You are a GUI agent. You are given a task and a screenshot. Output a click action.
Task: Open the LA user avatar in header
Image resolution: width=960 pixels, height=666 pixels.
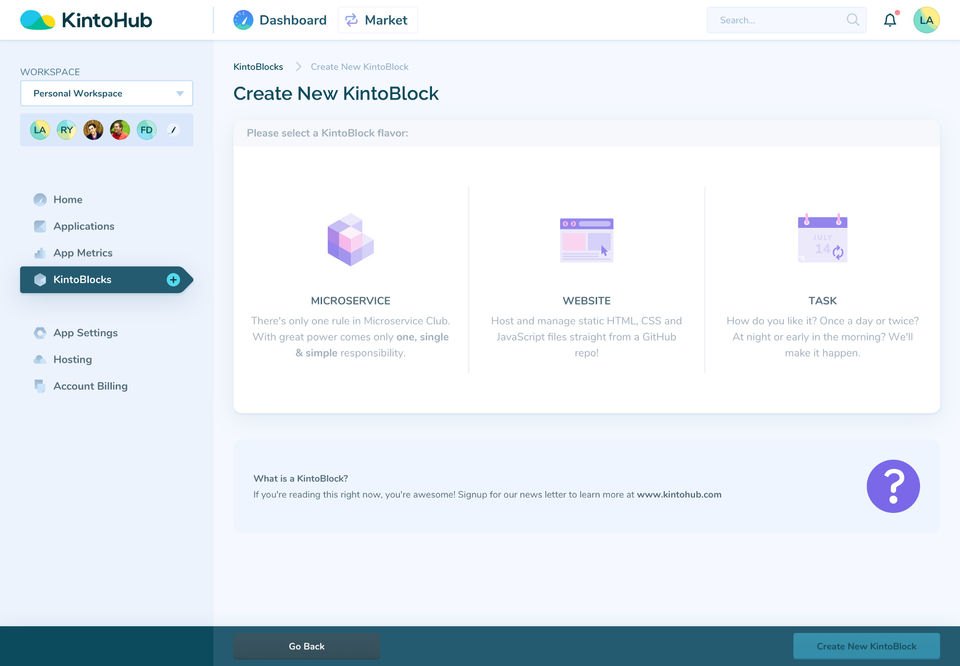pyautogui.click(x=926, y=20)
